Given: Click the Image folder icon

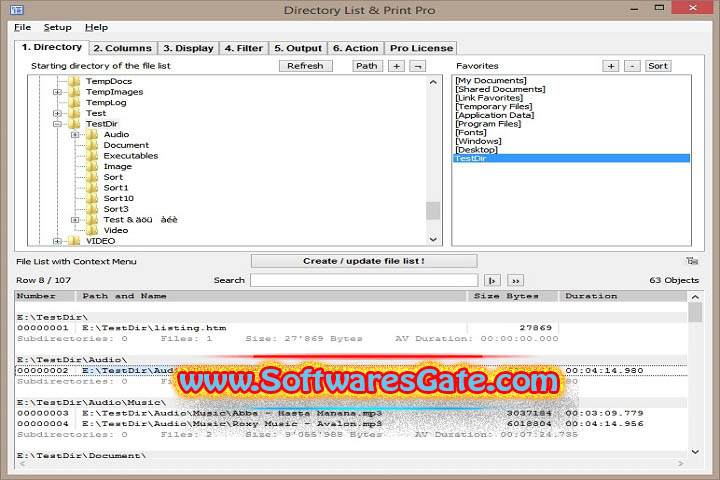Looking at the screenshot, I should (x=92, y=166).
